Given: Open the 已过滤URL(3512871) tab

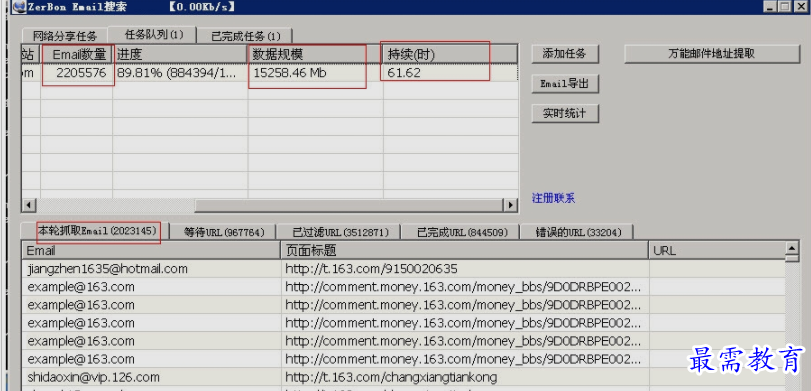Looking at the screenshot, I should 339,232.
